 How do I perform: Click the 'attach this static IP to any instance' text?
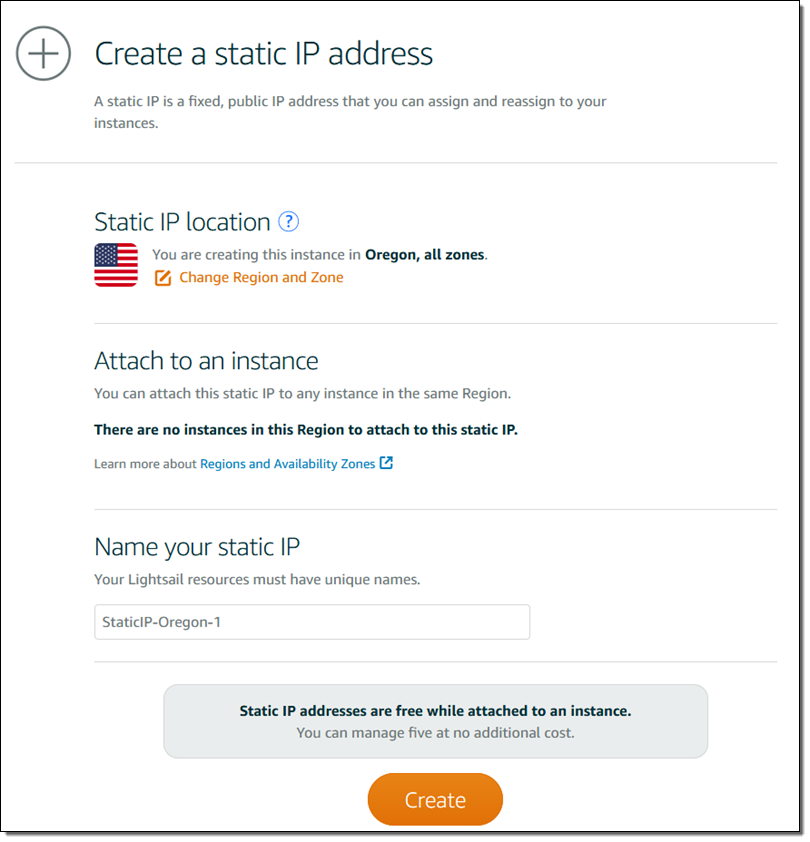coord(302,394)
